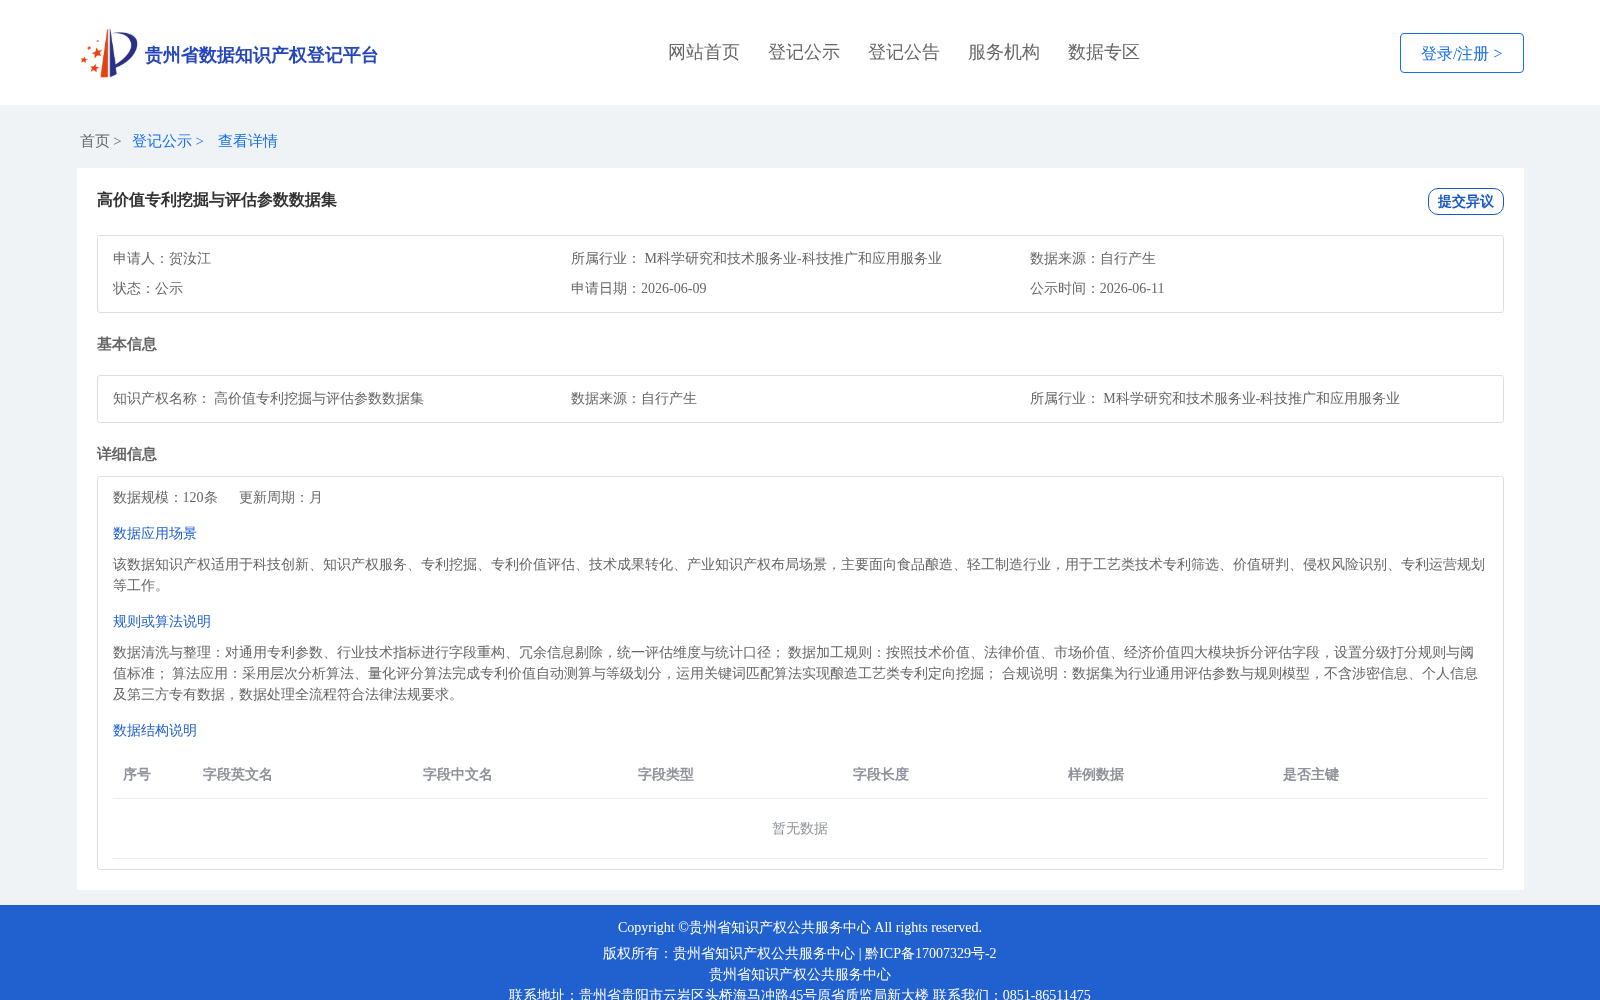Click the Copyright line in the footer
This screenshot has height=1000, width=1600.
point(800,927)
